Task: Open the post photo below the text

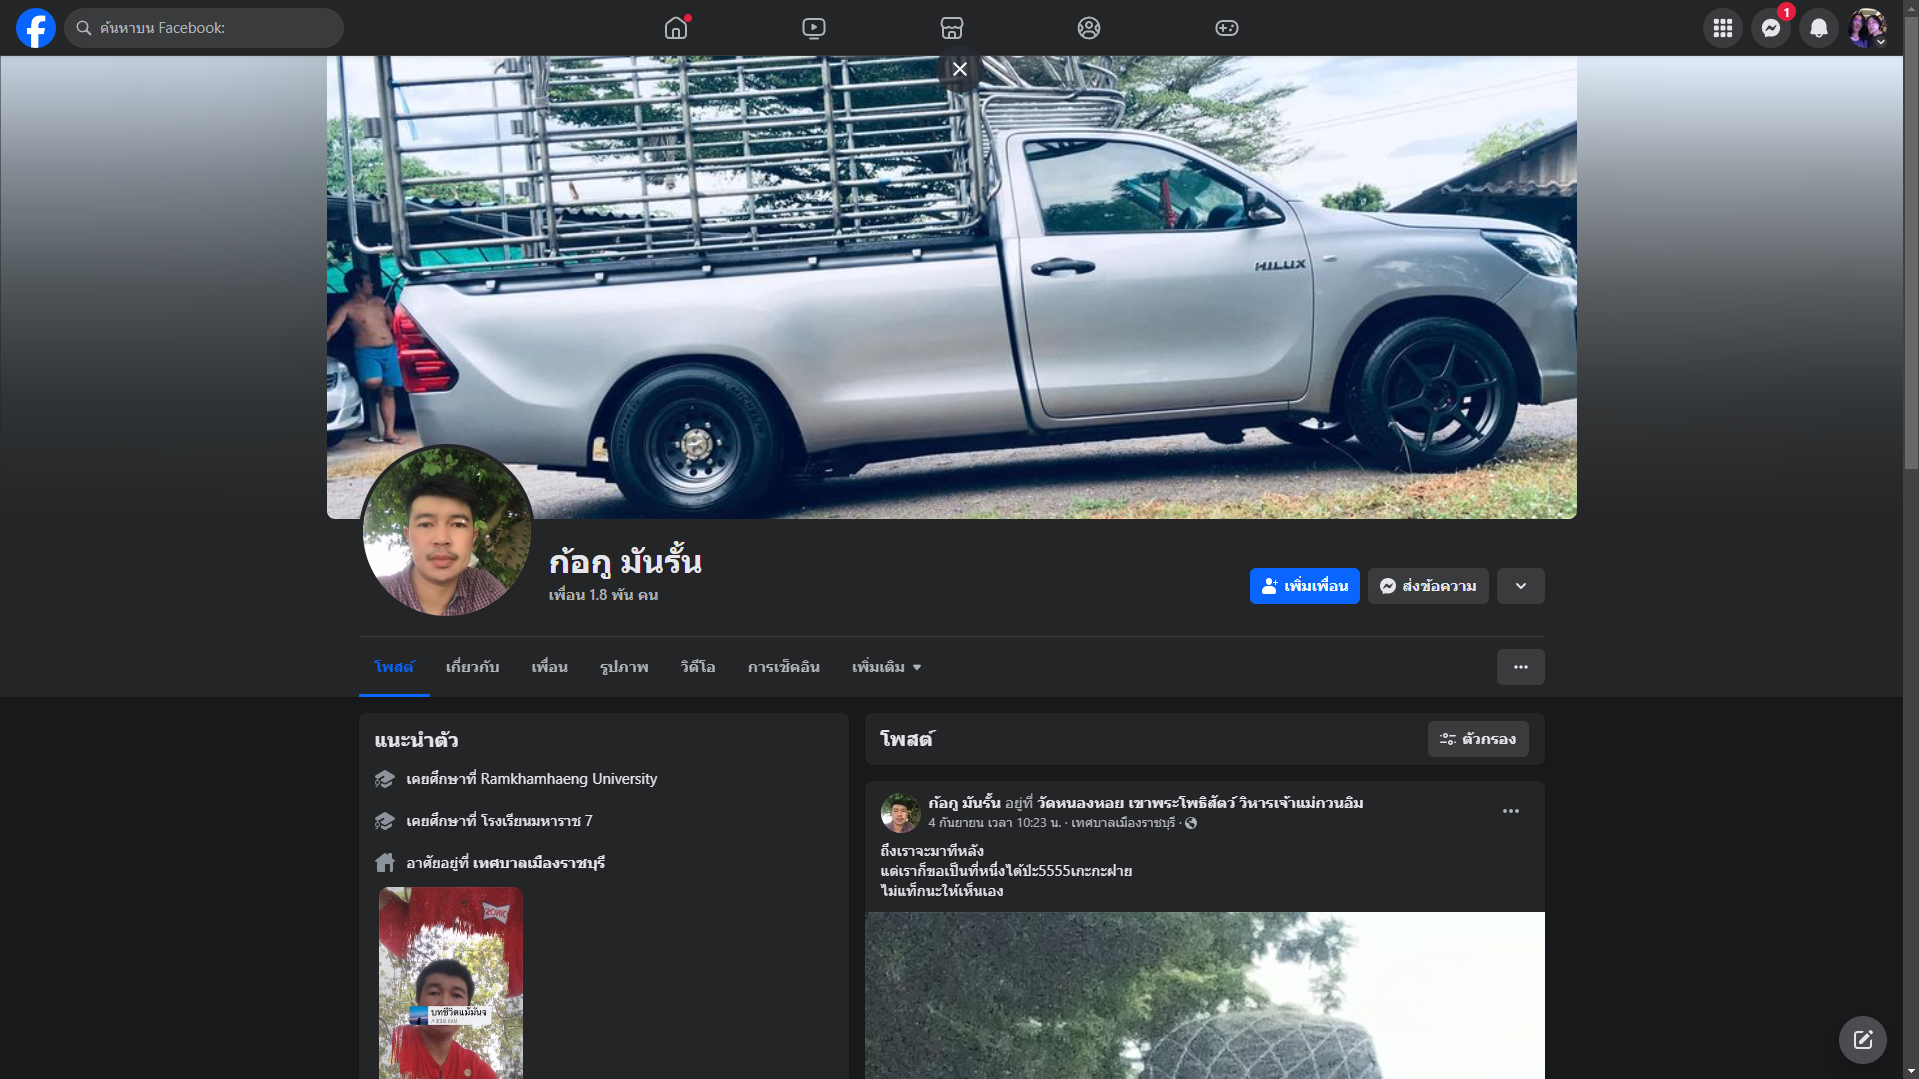Action: pos(1205,995)
